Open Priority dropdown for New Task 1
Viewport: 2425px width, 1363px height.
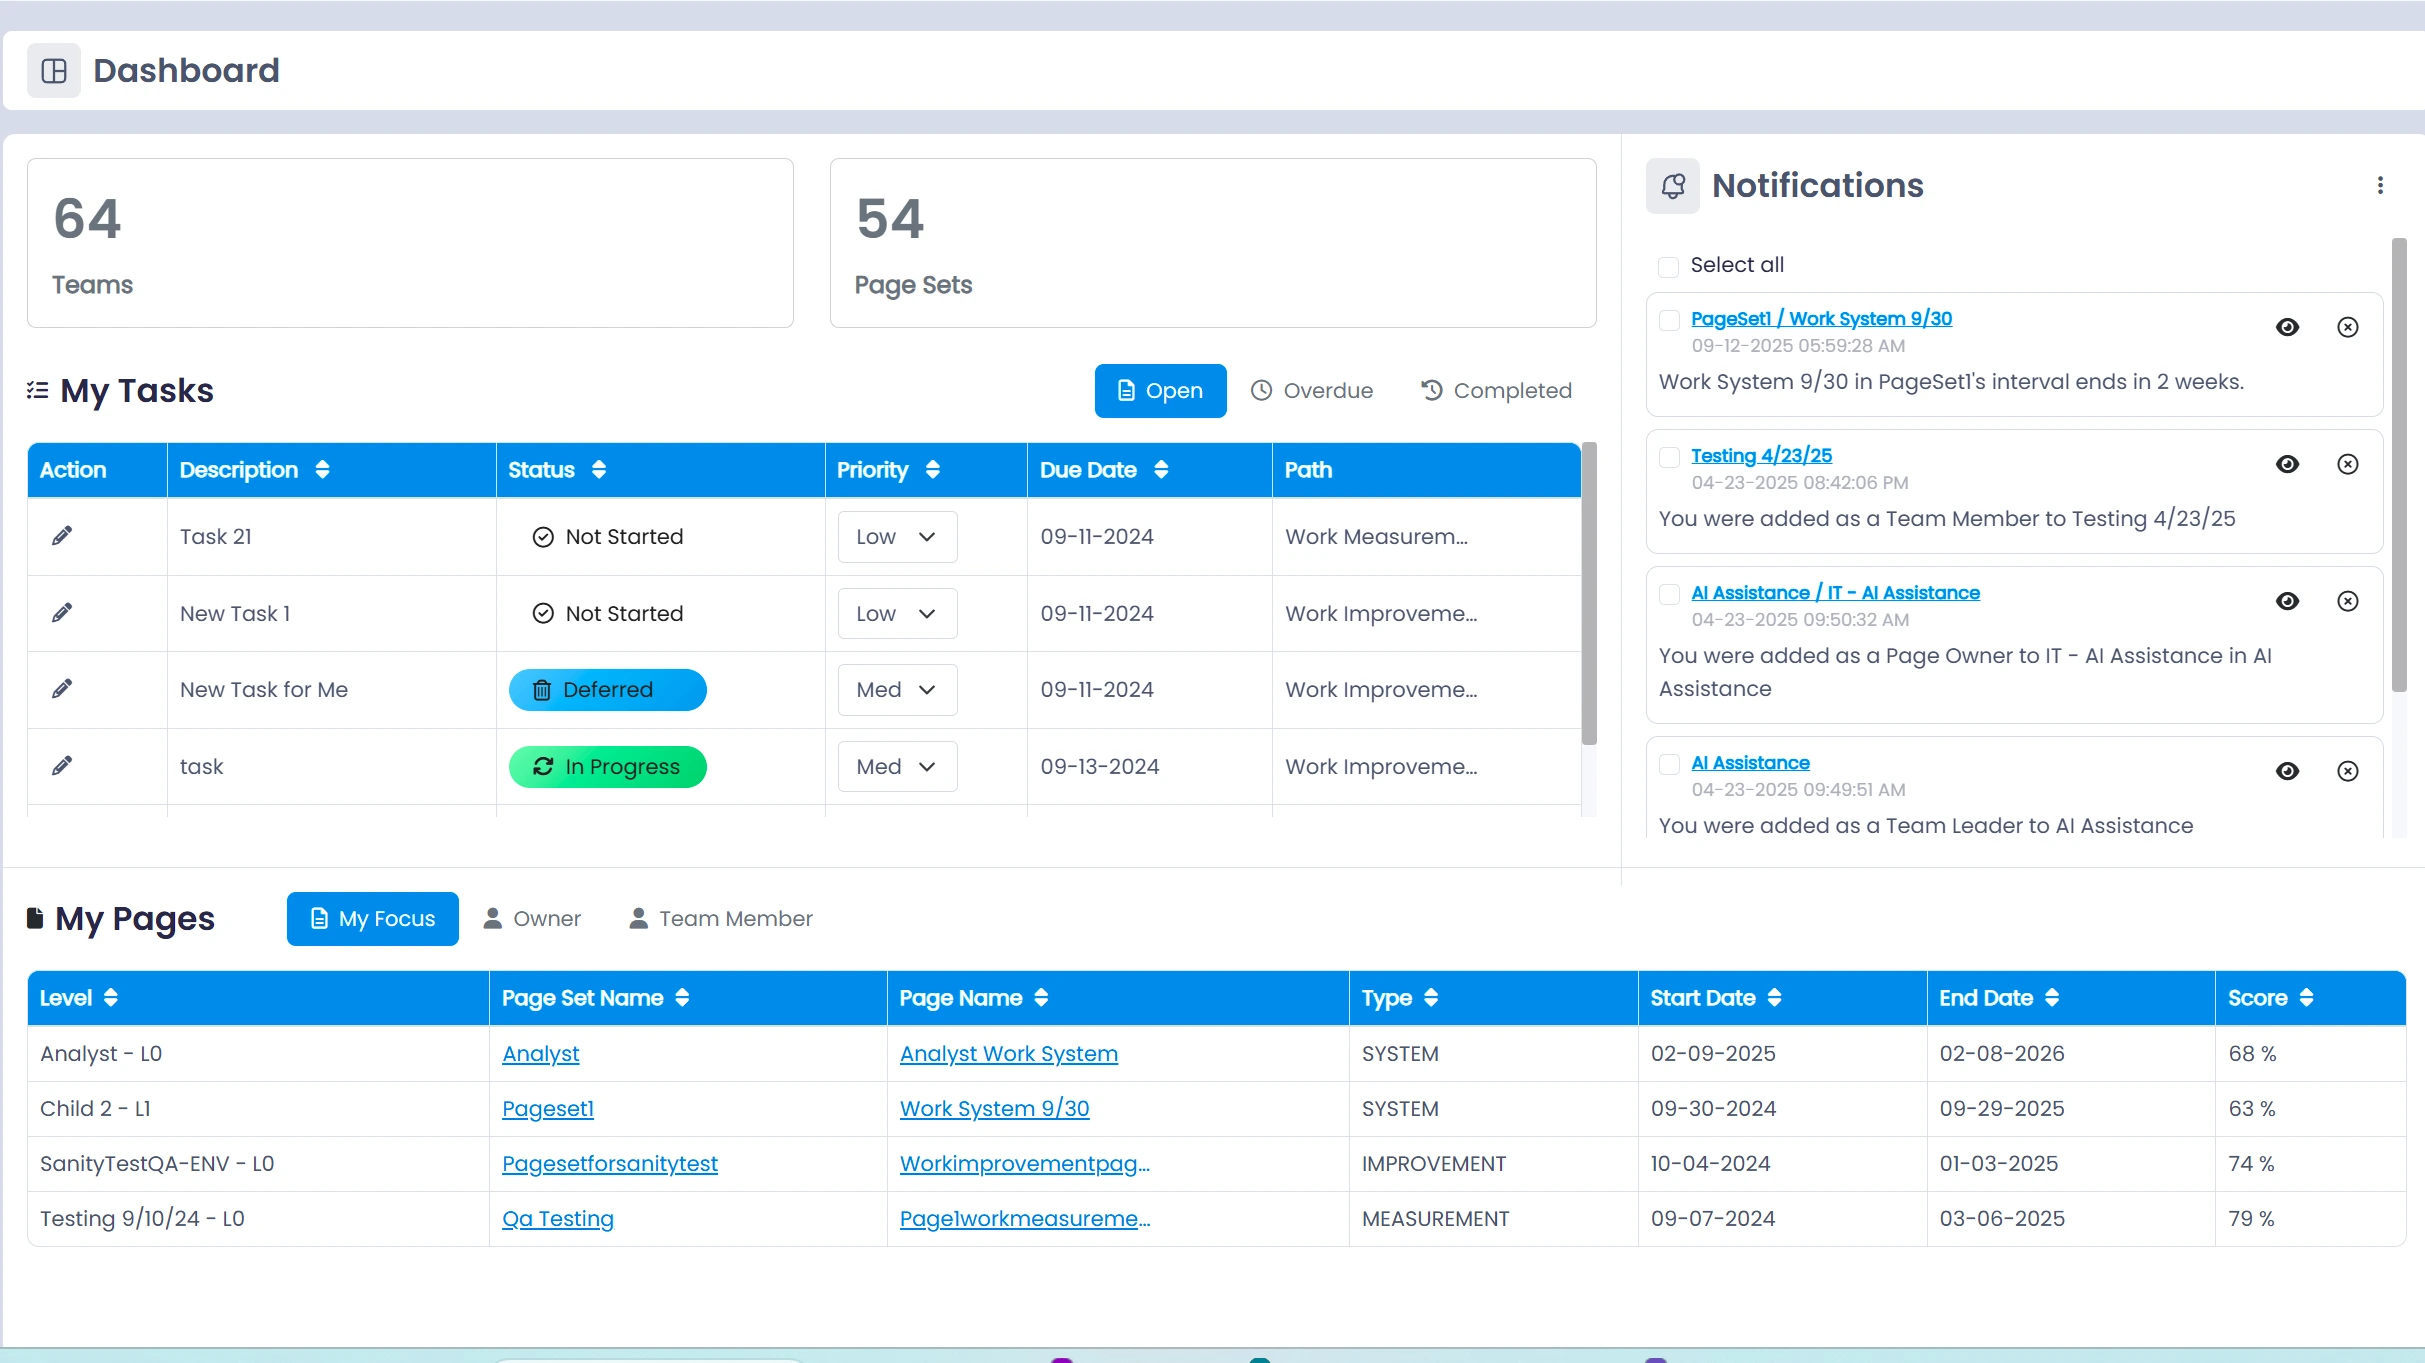point(897,614)
